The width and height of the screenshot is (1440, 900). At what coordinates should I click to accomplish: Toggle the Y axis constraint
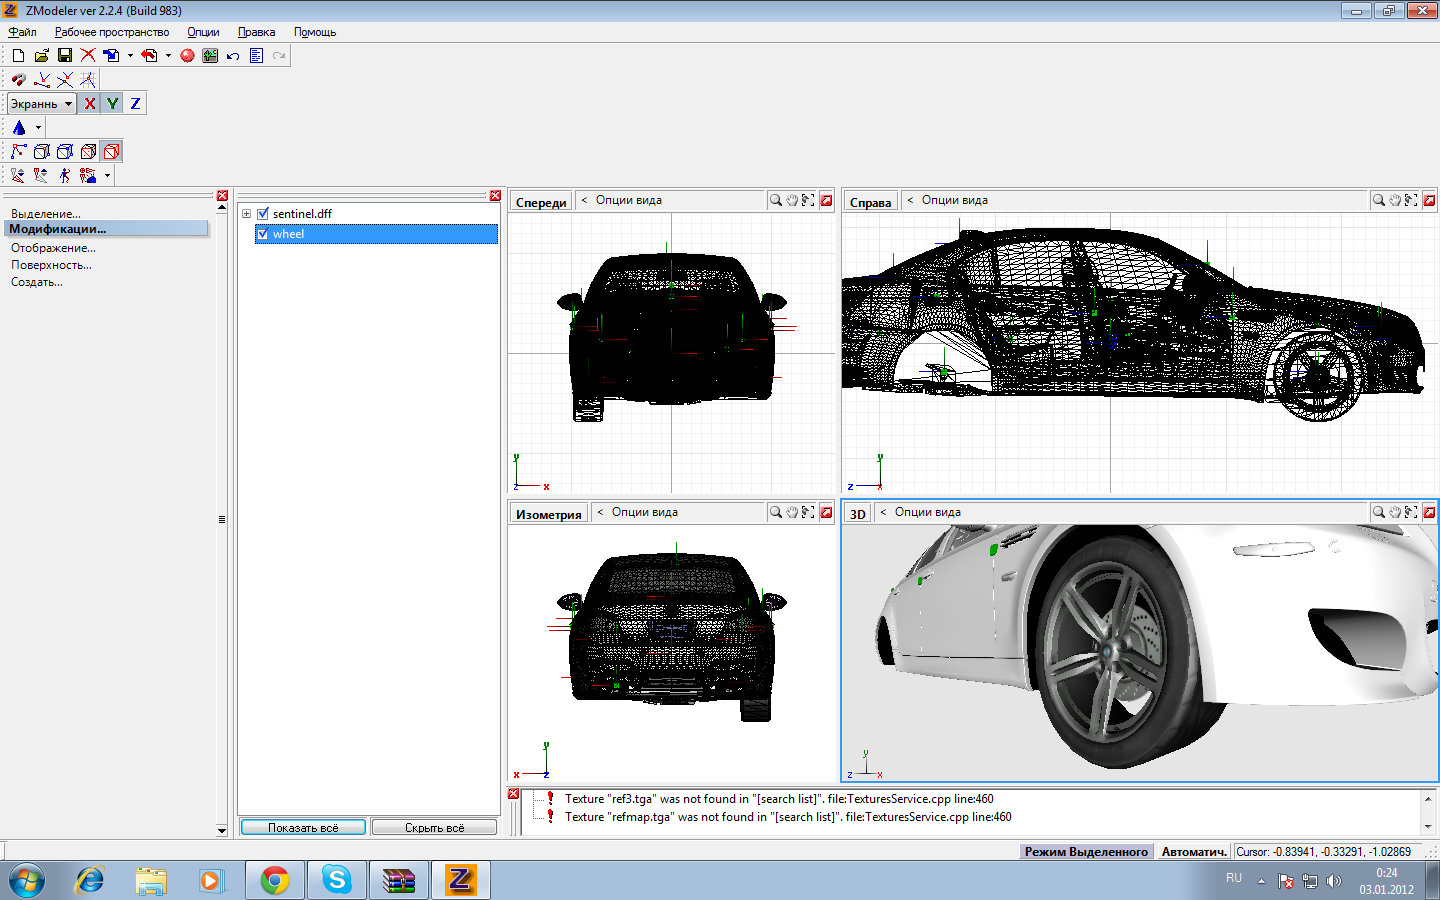(x=112, y=104)
